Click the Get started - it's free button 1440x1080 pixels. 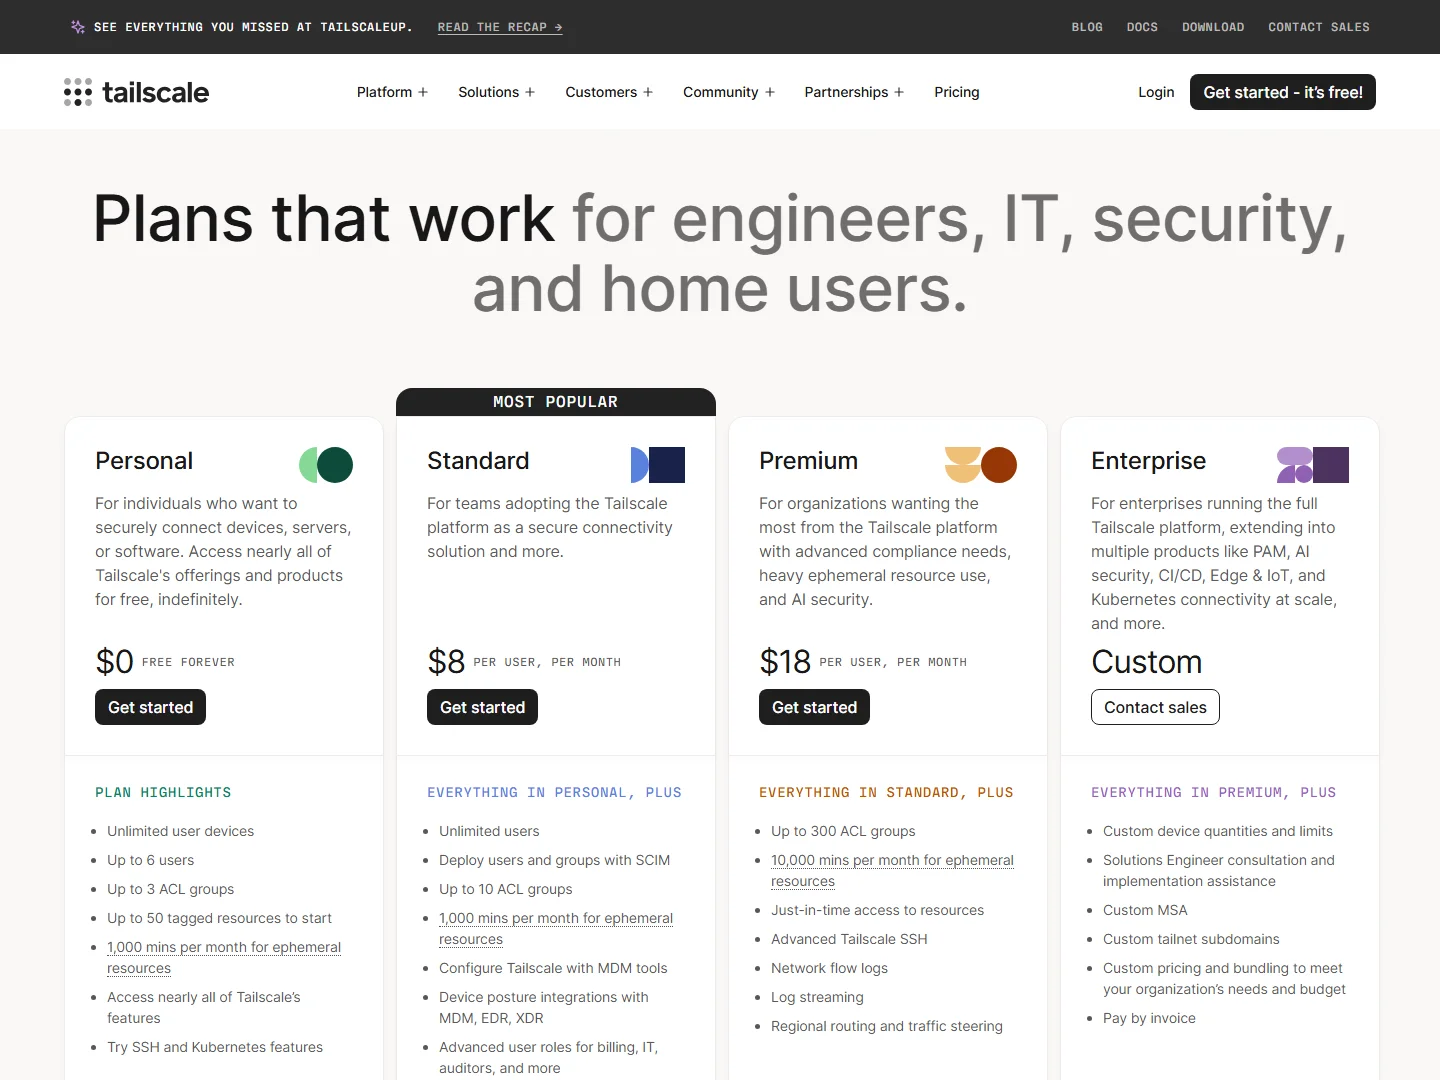[1283, 92]
